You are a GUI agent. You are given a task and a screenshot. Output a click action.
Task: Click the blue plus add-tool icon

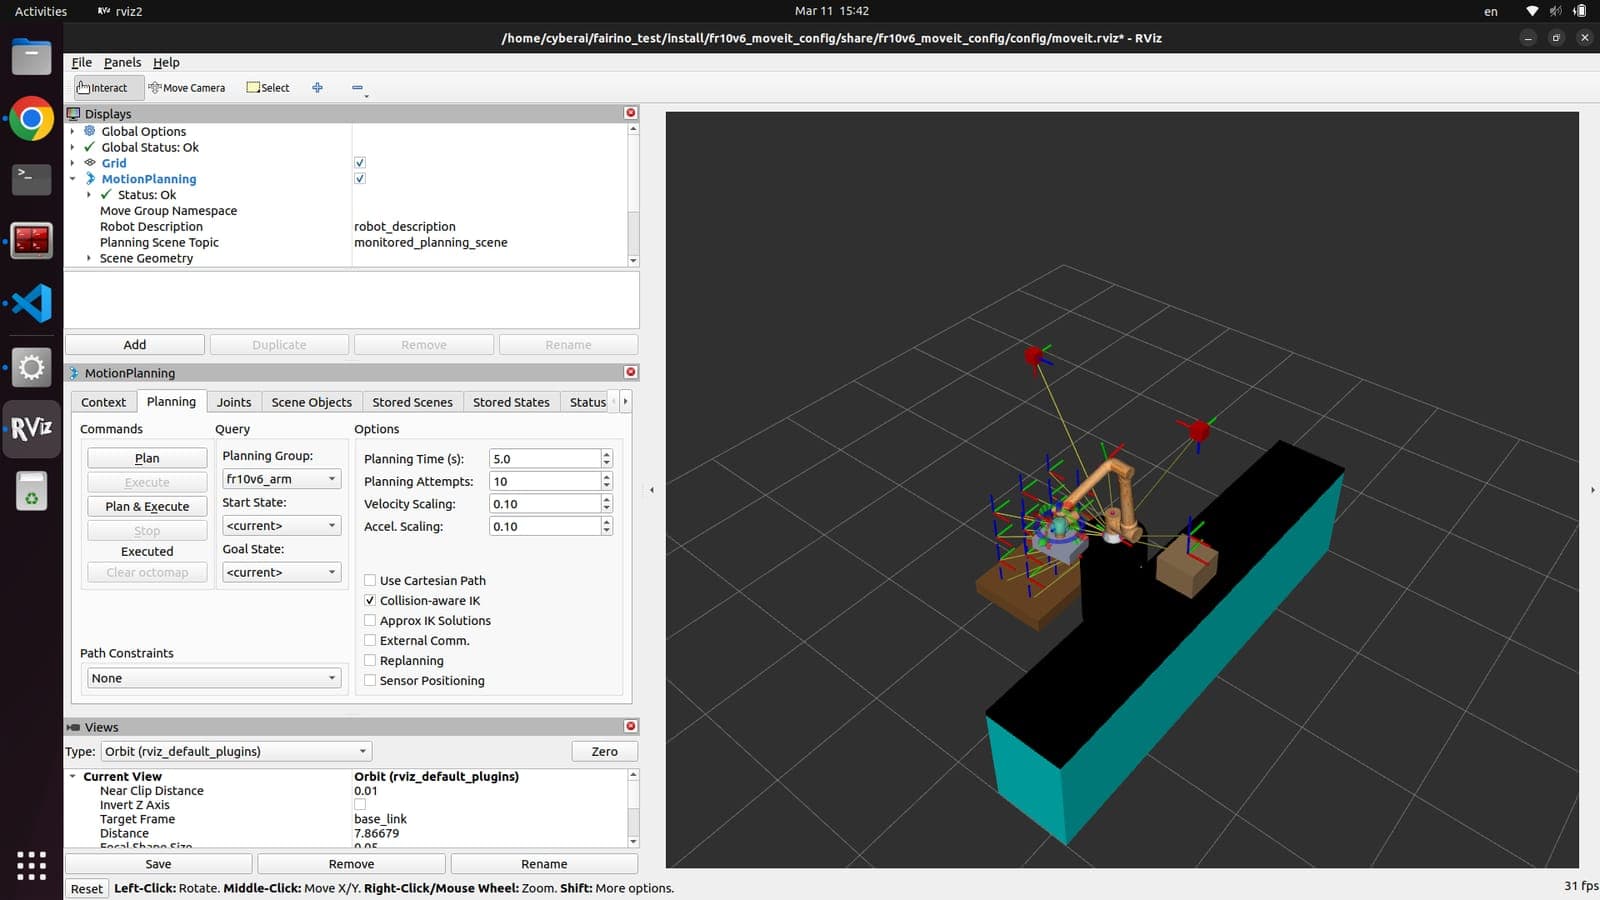click(x=317, y=88)
